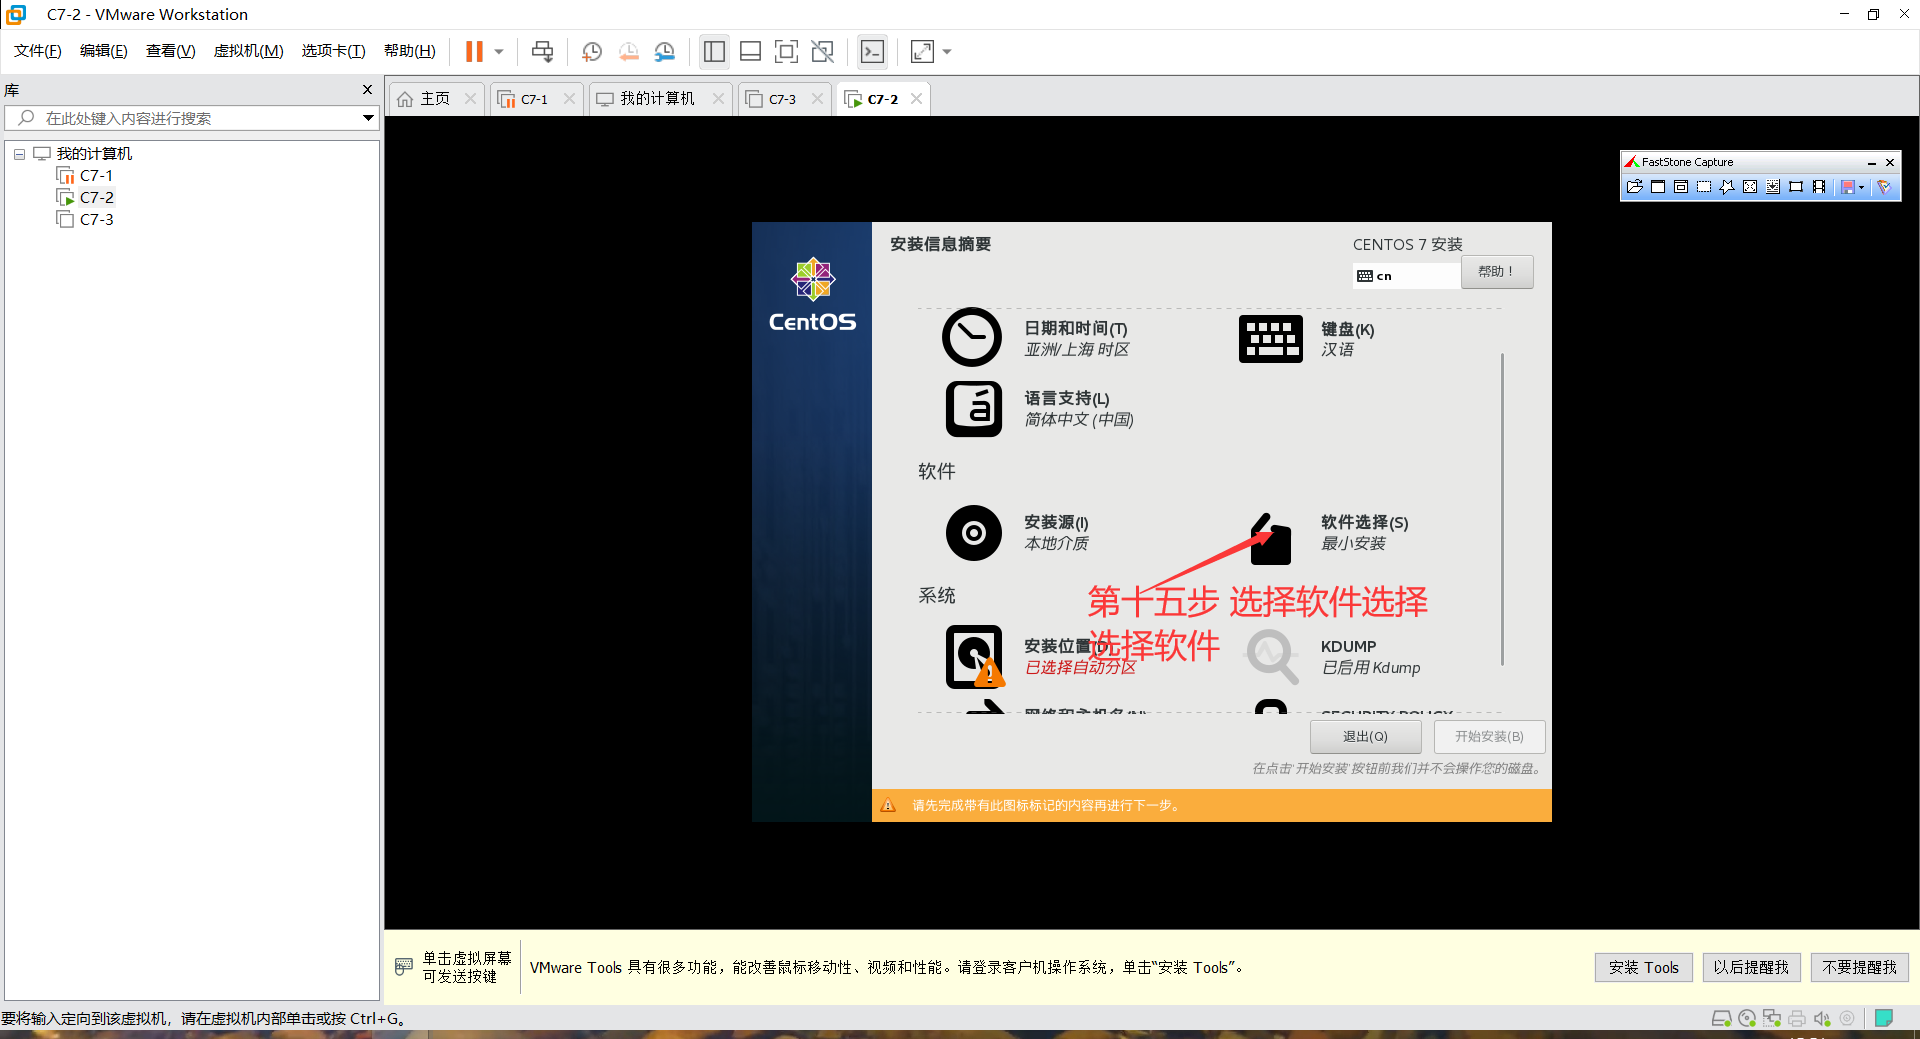Click the 帮助! button in the installer

click(x=1497, y=272)
